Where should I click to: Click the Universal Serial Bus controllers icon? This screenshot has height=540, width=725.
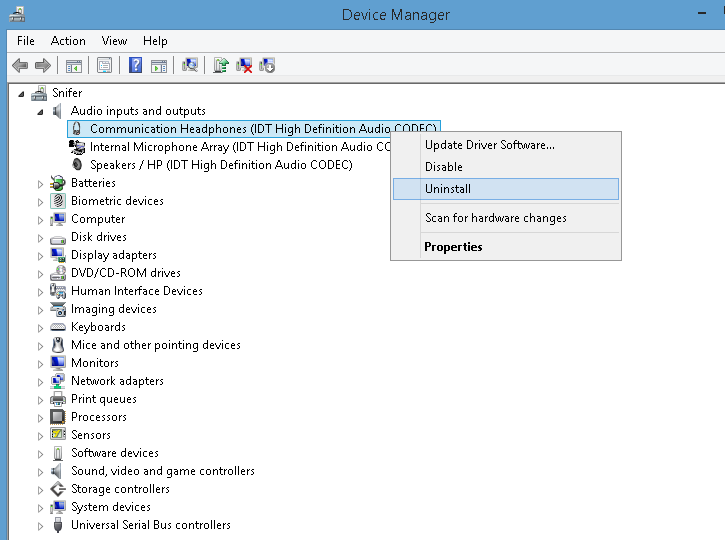click(58, 525)
